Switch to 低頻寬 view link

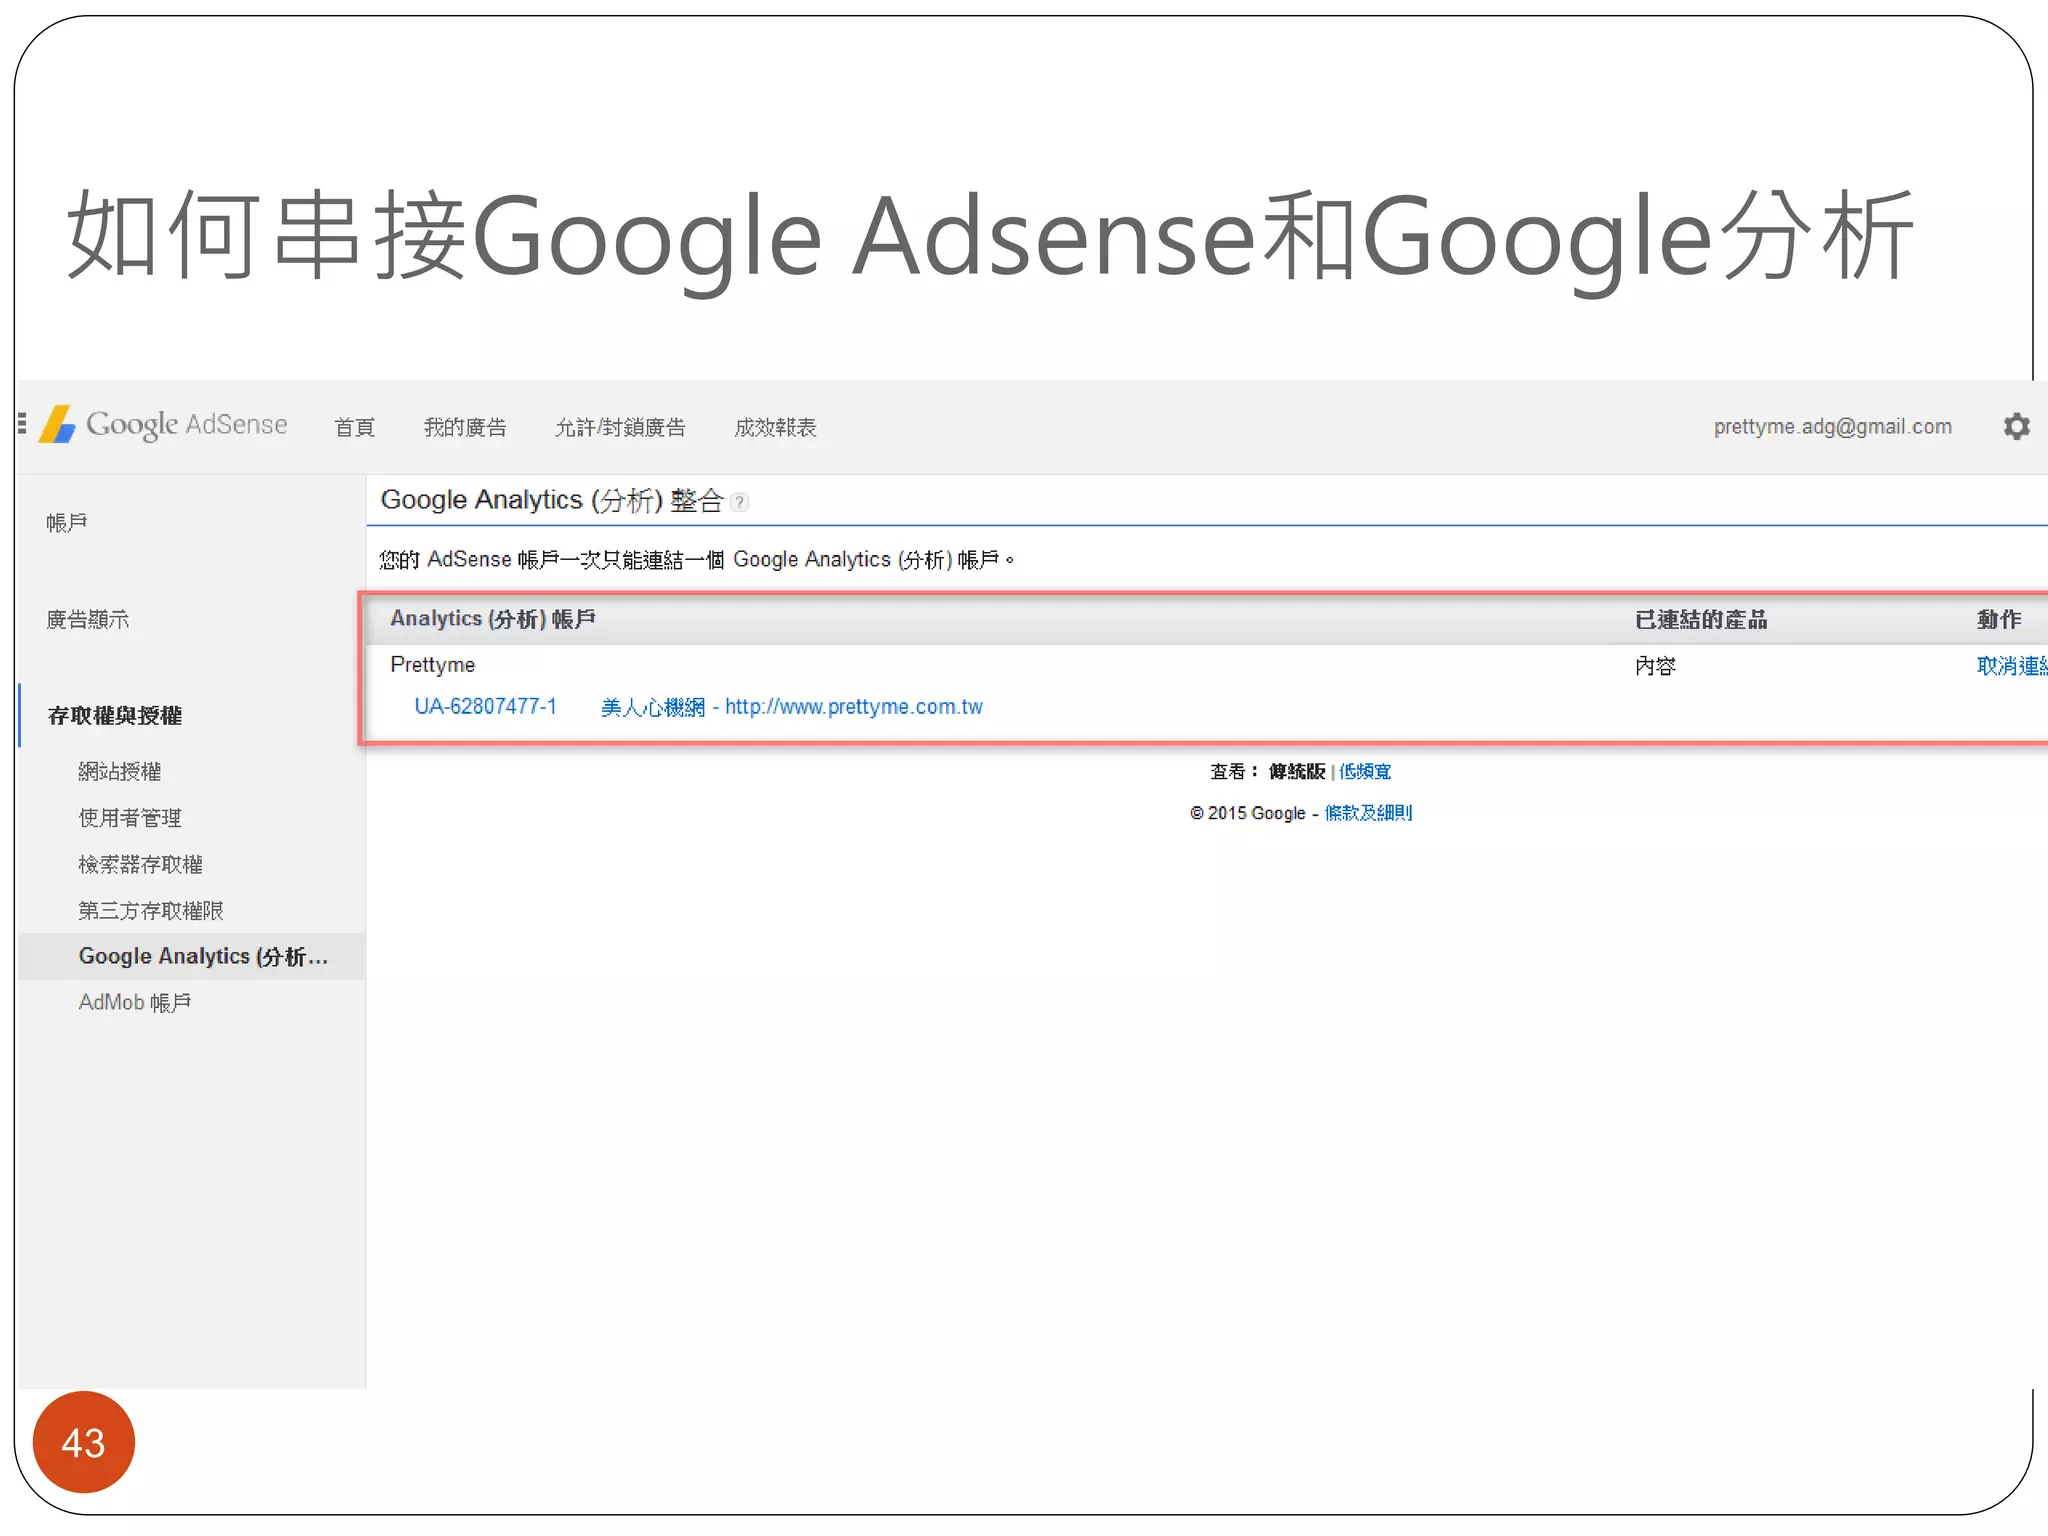pos(1365,772)
